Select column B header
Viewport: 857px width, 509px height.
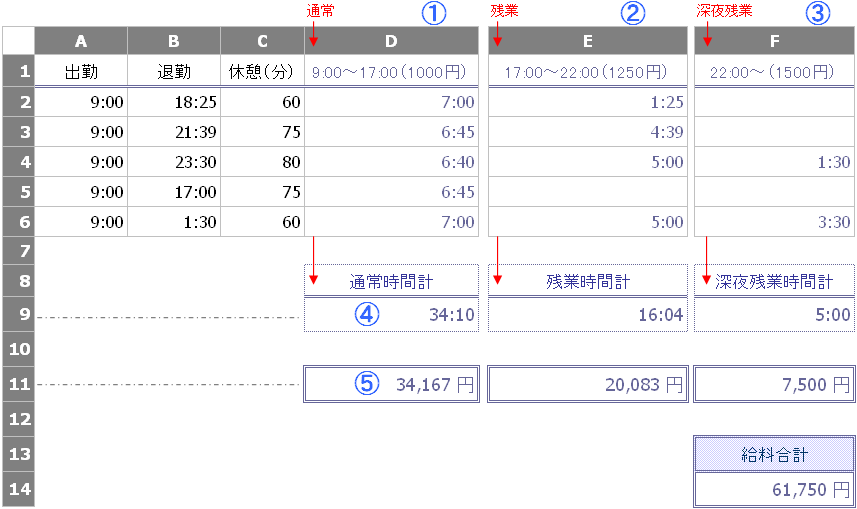click(x=174, y=41)
